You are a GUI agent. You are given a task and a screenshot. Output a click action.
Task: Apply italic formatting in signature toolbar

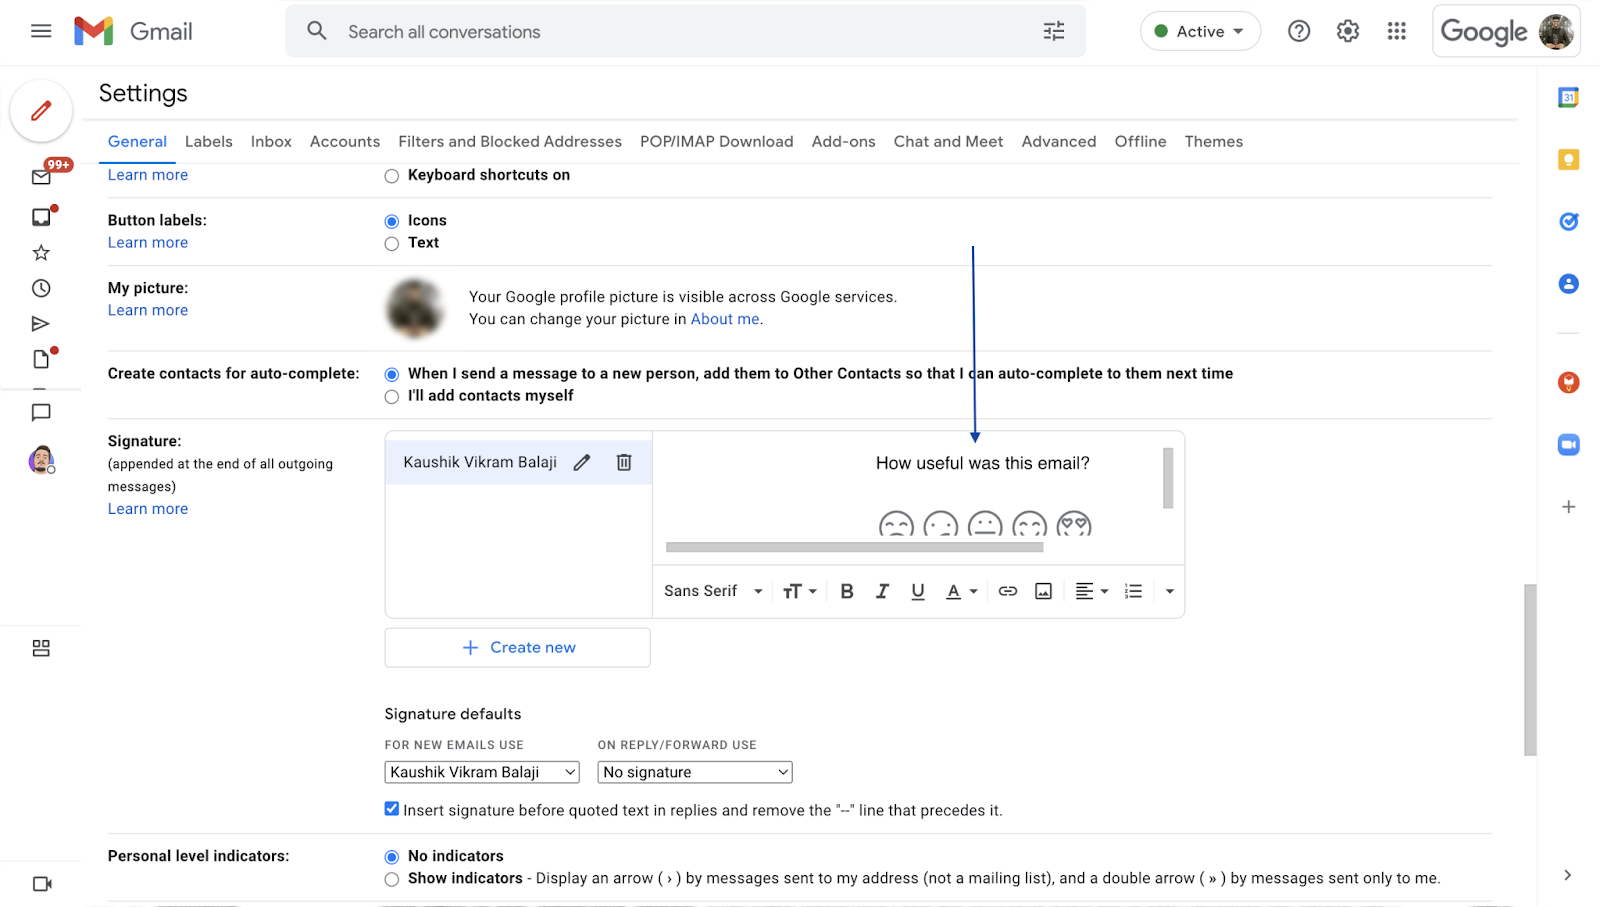tap(882, 591)
